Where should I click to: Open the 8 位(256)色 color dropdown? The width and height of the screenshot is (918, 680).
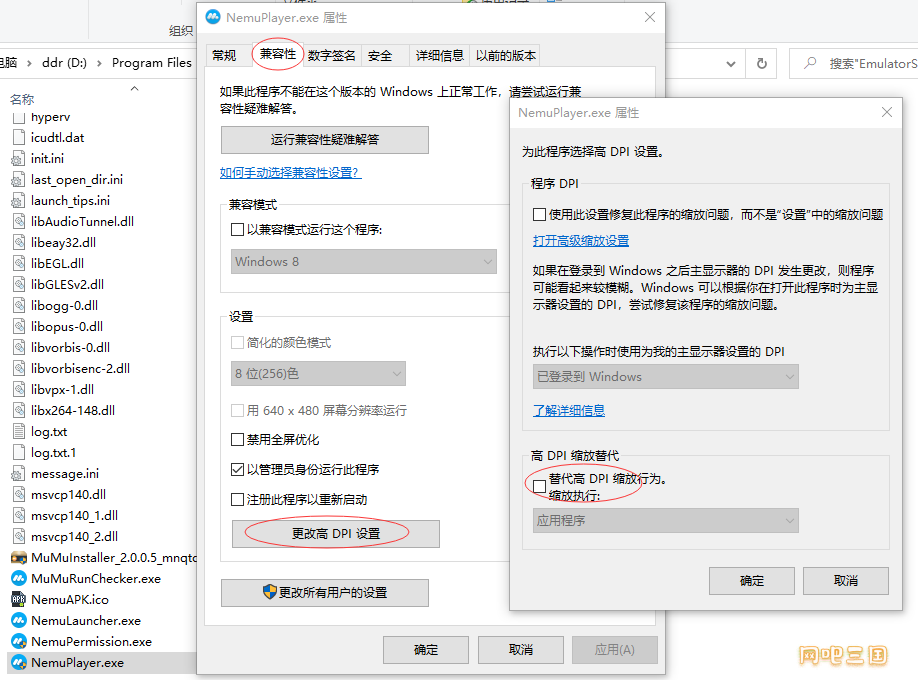point(318,374)
